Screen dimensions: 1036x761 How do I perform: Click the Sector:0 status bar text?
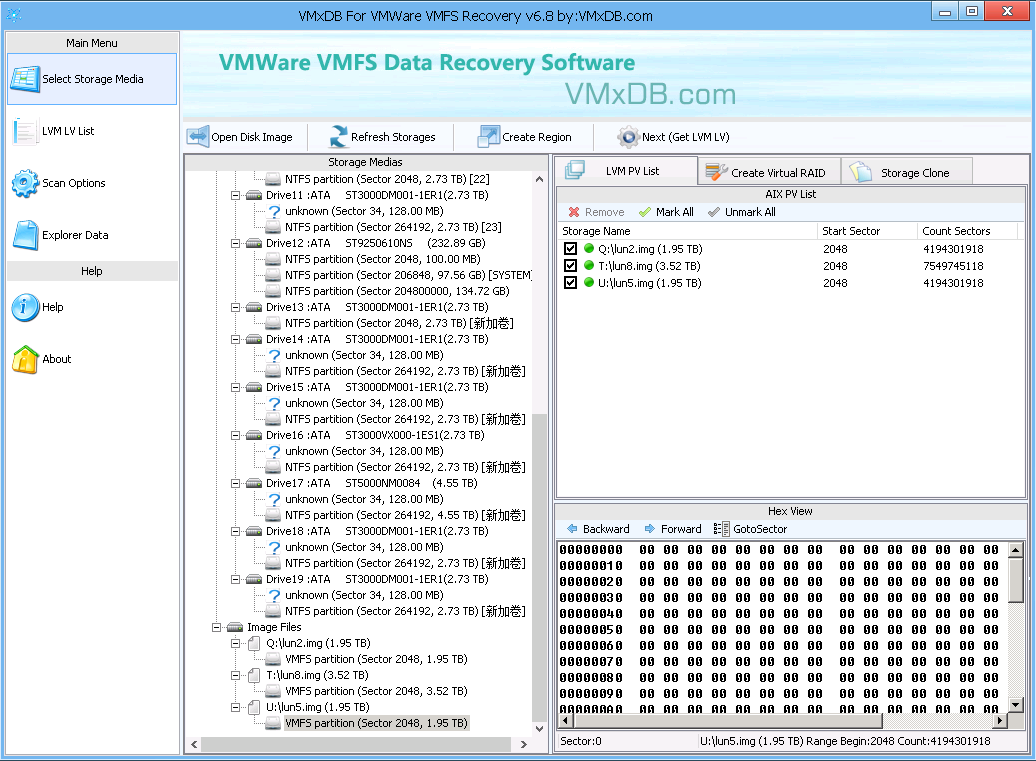(x=581, y=741)
